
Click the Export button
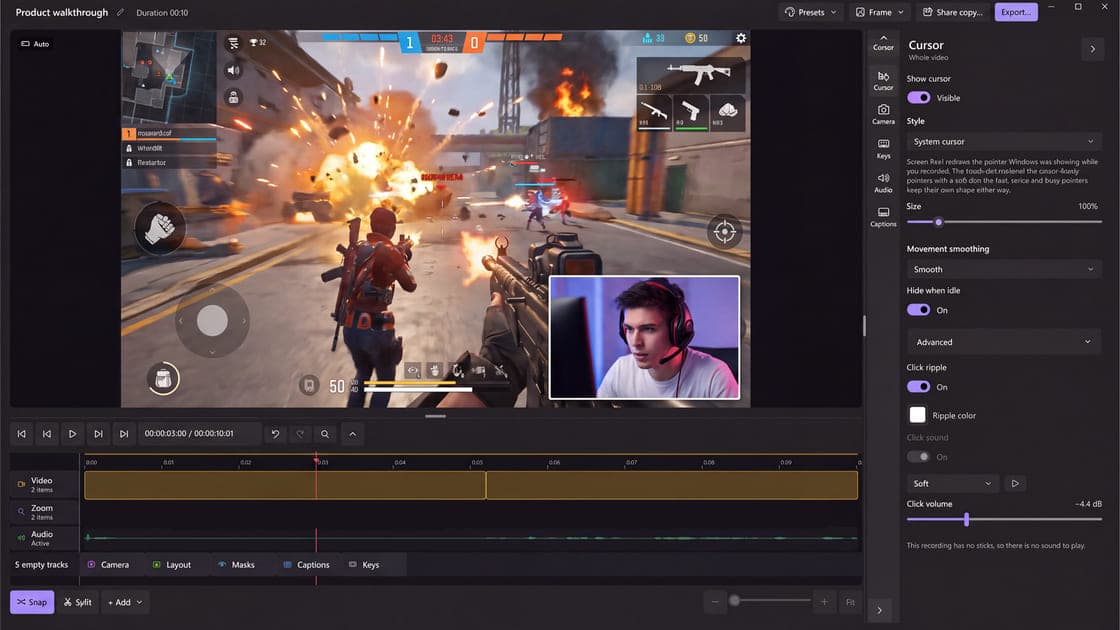click(x=1016, y=12)
